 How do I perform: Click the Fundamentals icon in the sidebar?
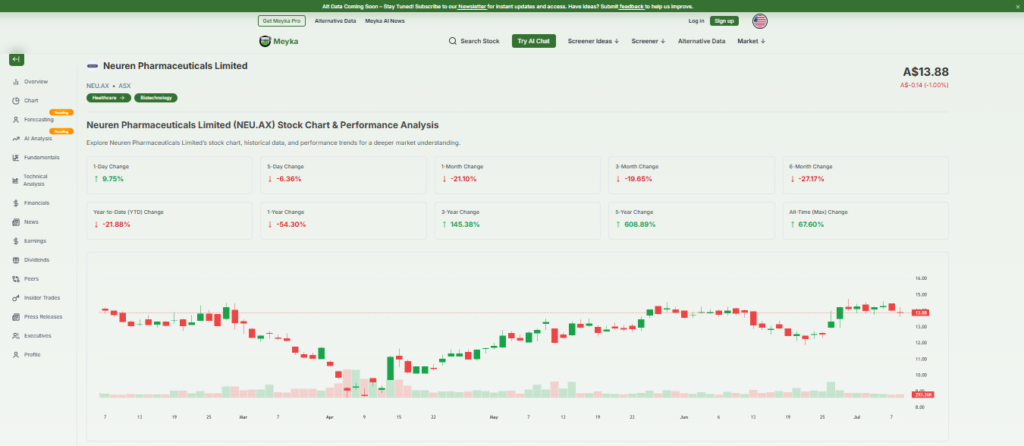pyautogui.click(x=16, y=157)
